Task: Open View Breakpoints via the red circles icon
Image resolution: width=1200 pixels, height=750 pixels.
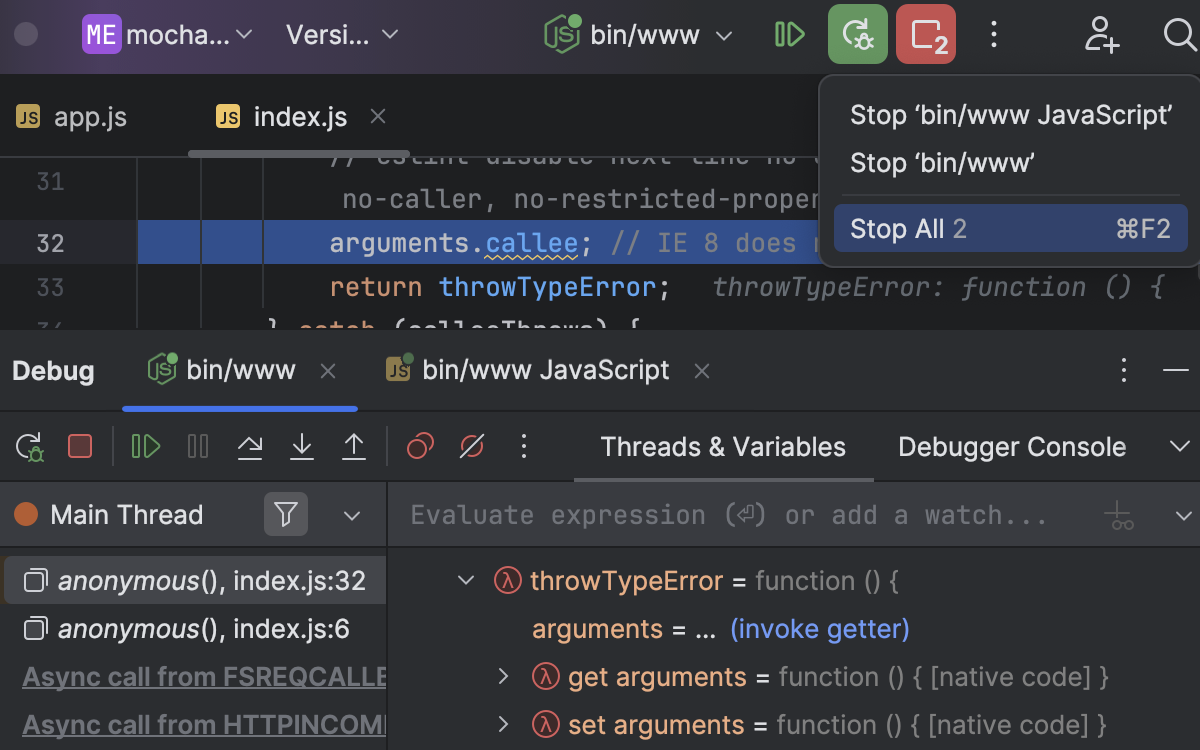Action: [x=419, y=446]
